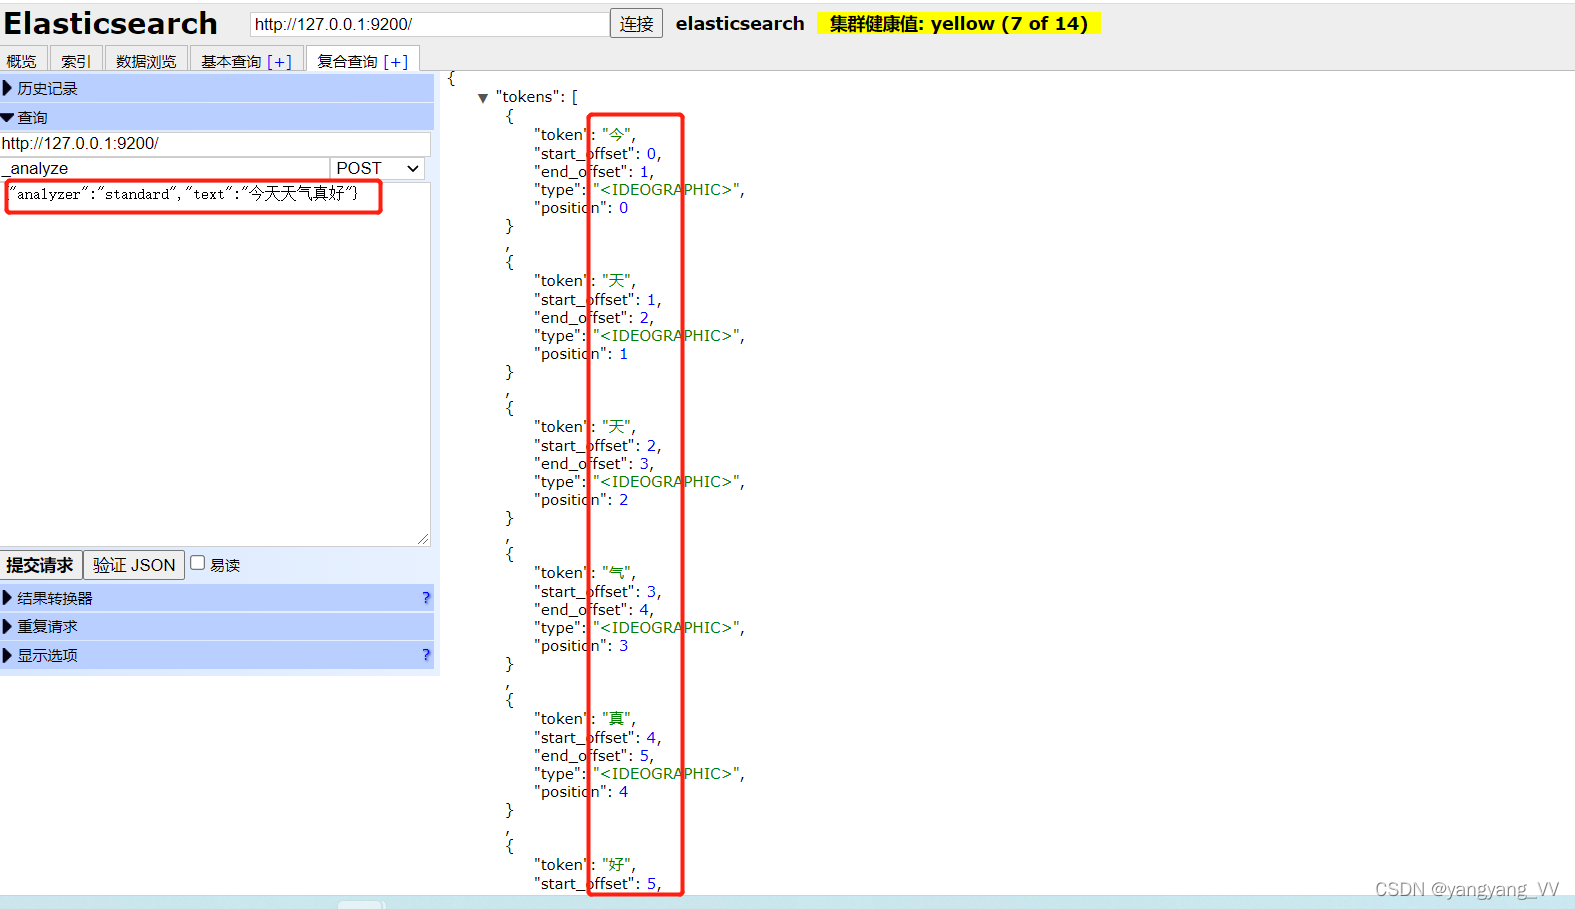The width and height of the screenshot is (1575, 909).
Task: Toggle the 易读 checkbox
Action: [x=198, y=563]
